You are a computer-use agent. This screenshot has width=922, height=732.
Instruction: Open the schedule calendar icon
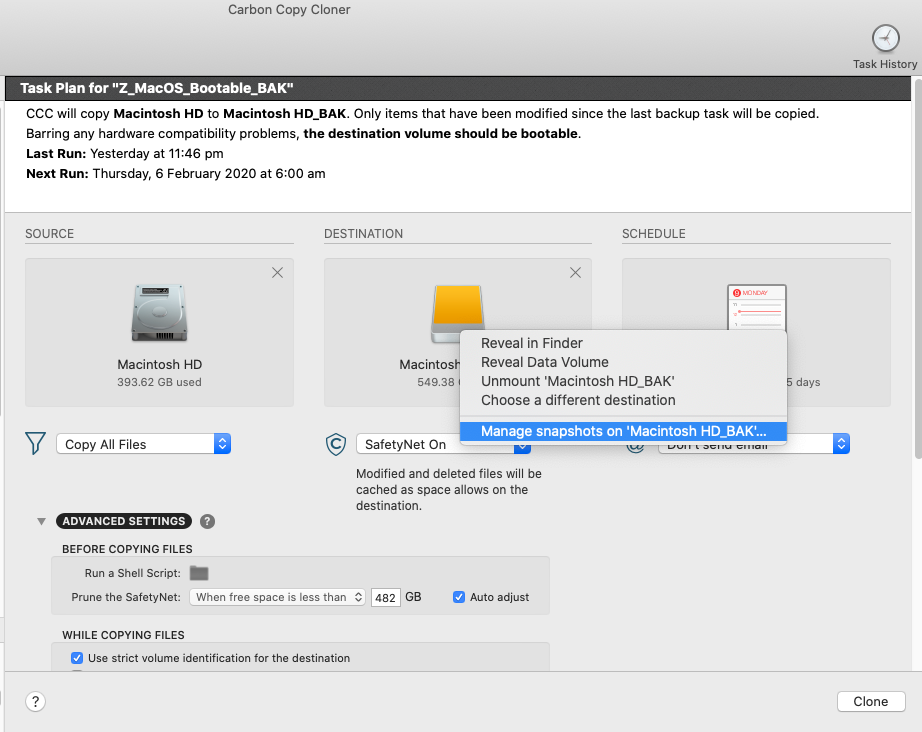(756, 307)
